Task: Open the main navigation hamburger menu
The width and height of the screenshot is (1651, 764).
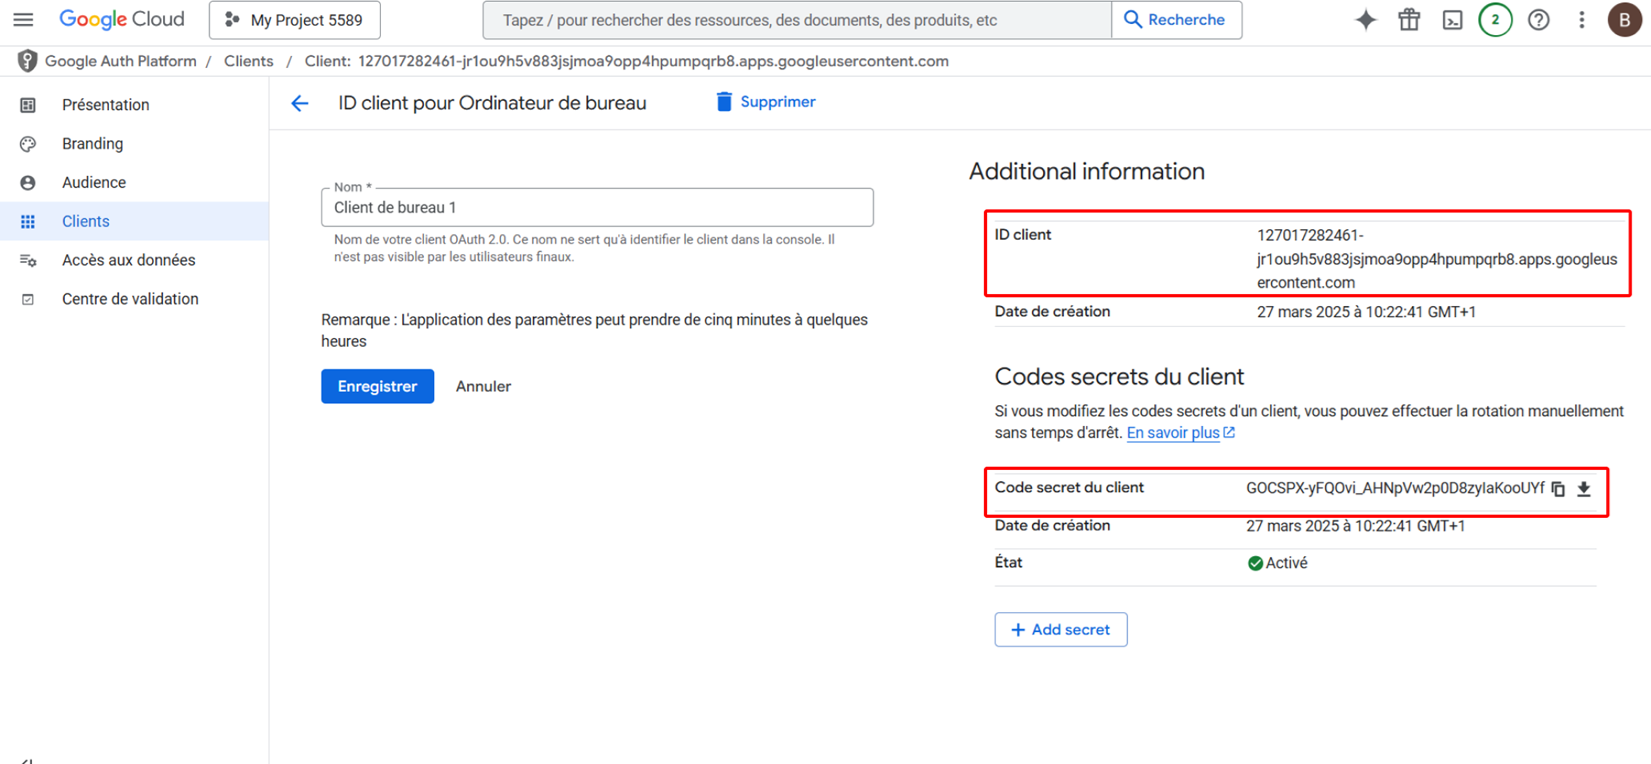Action: pos(23,20)
